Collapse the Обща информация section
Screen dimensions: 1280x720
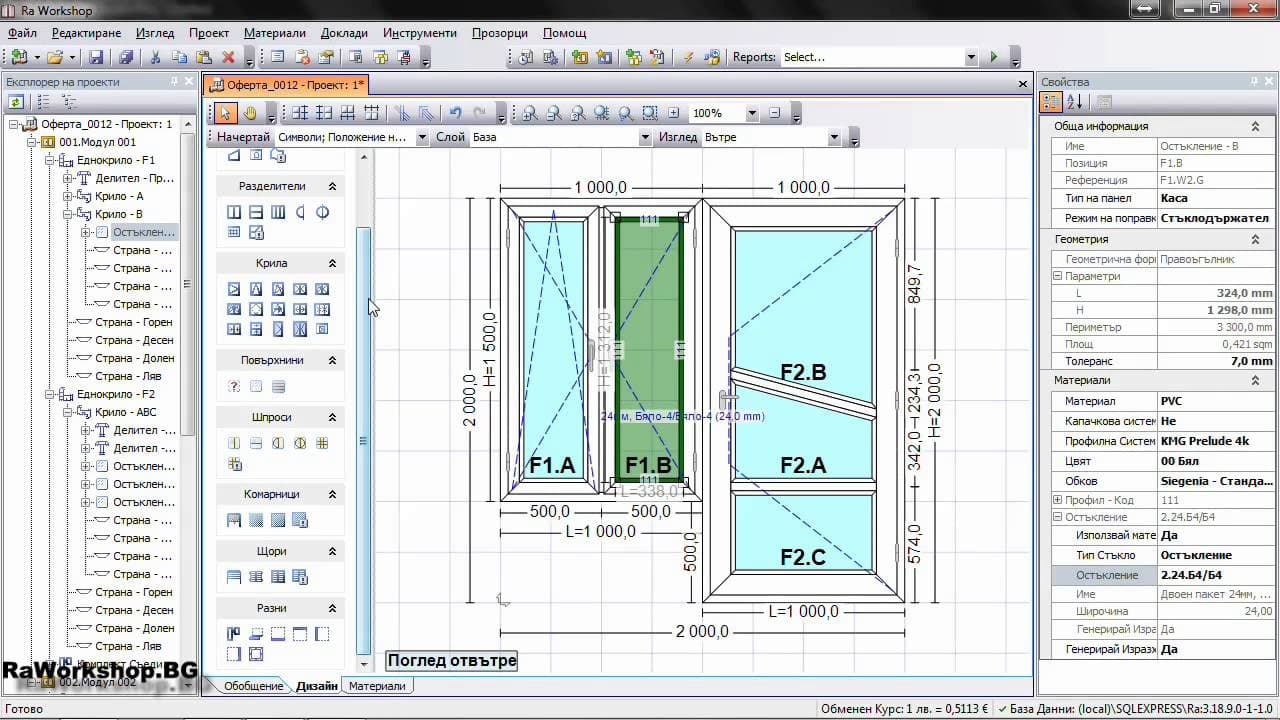1255,126
